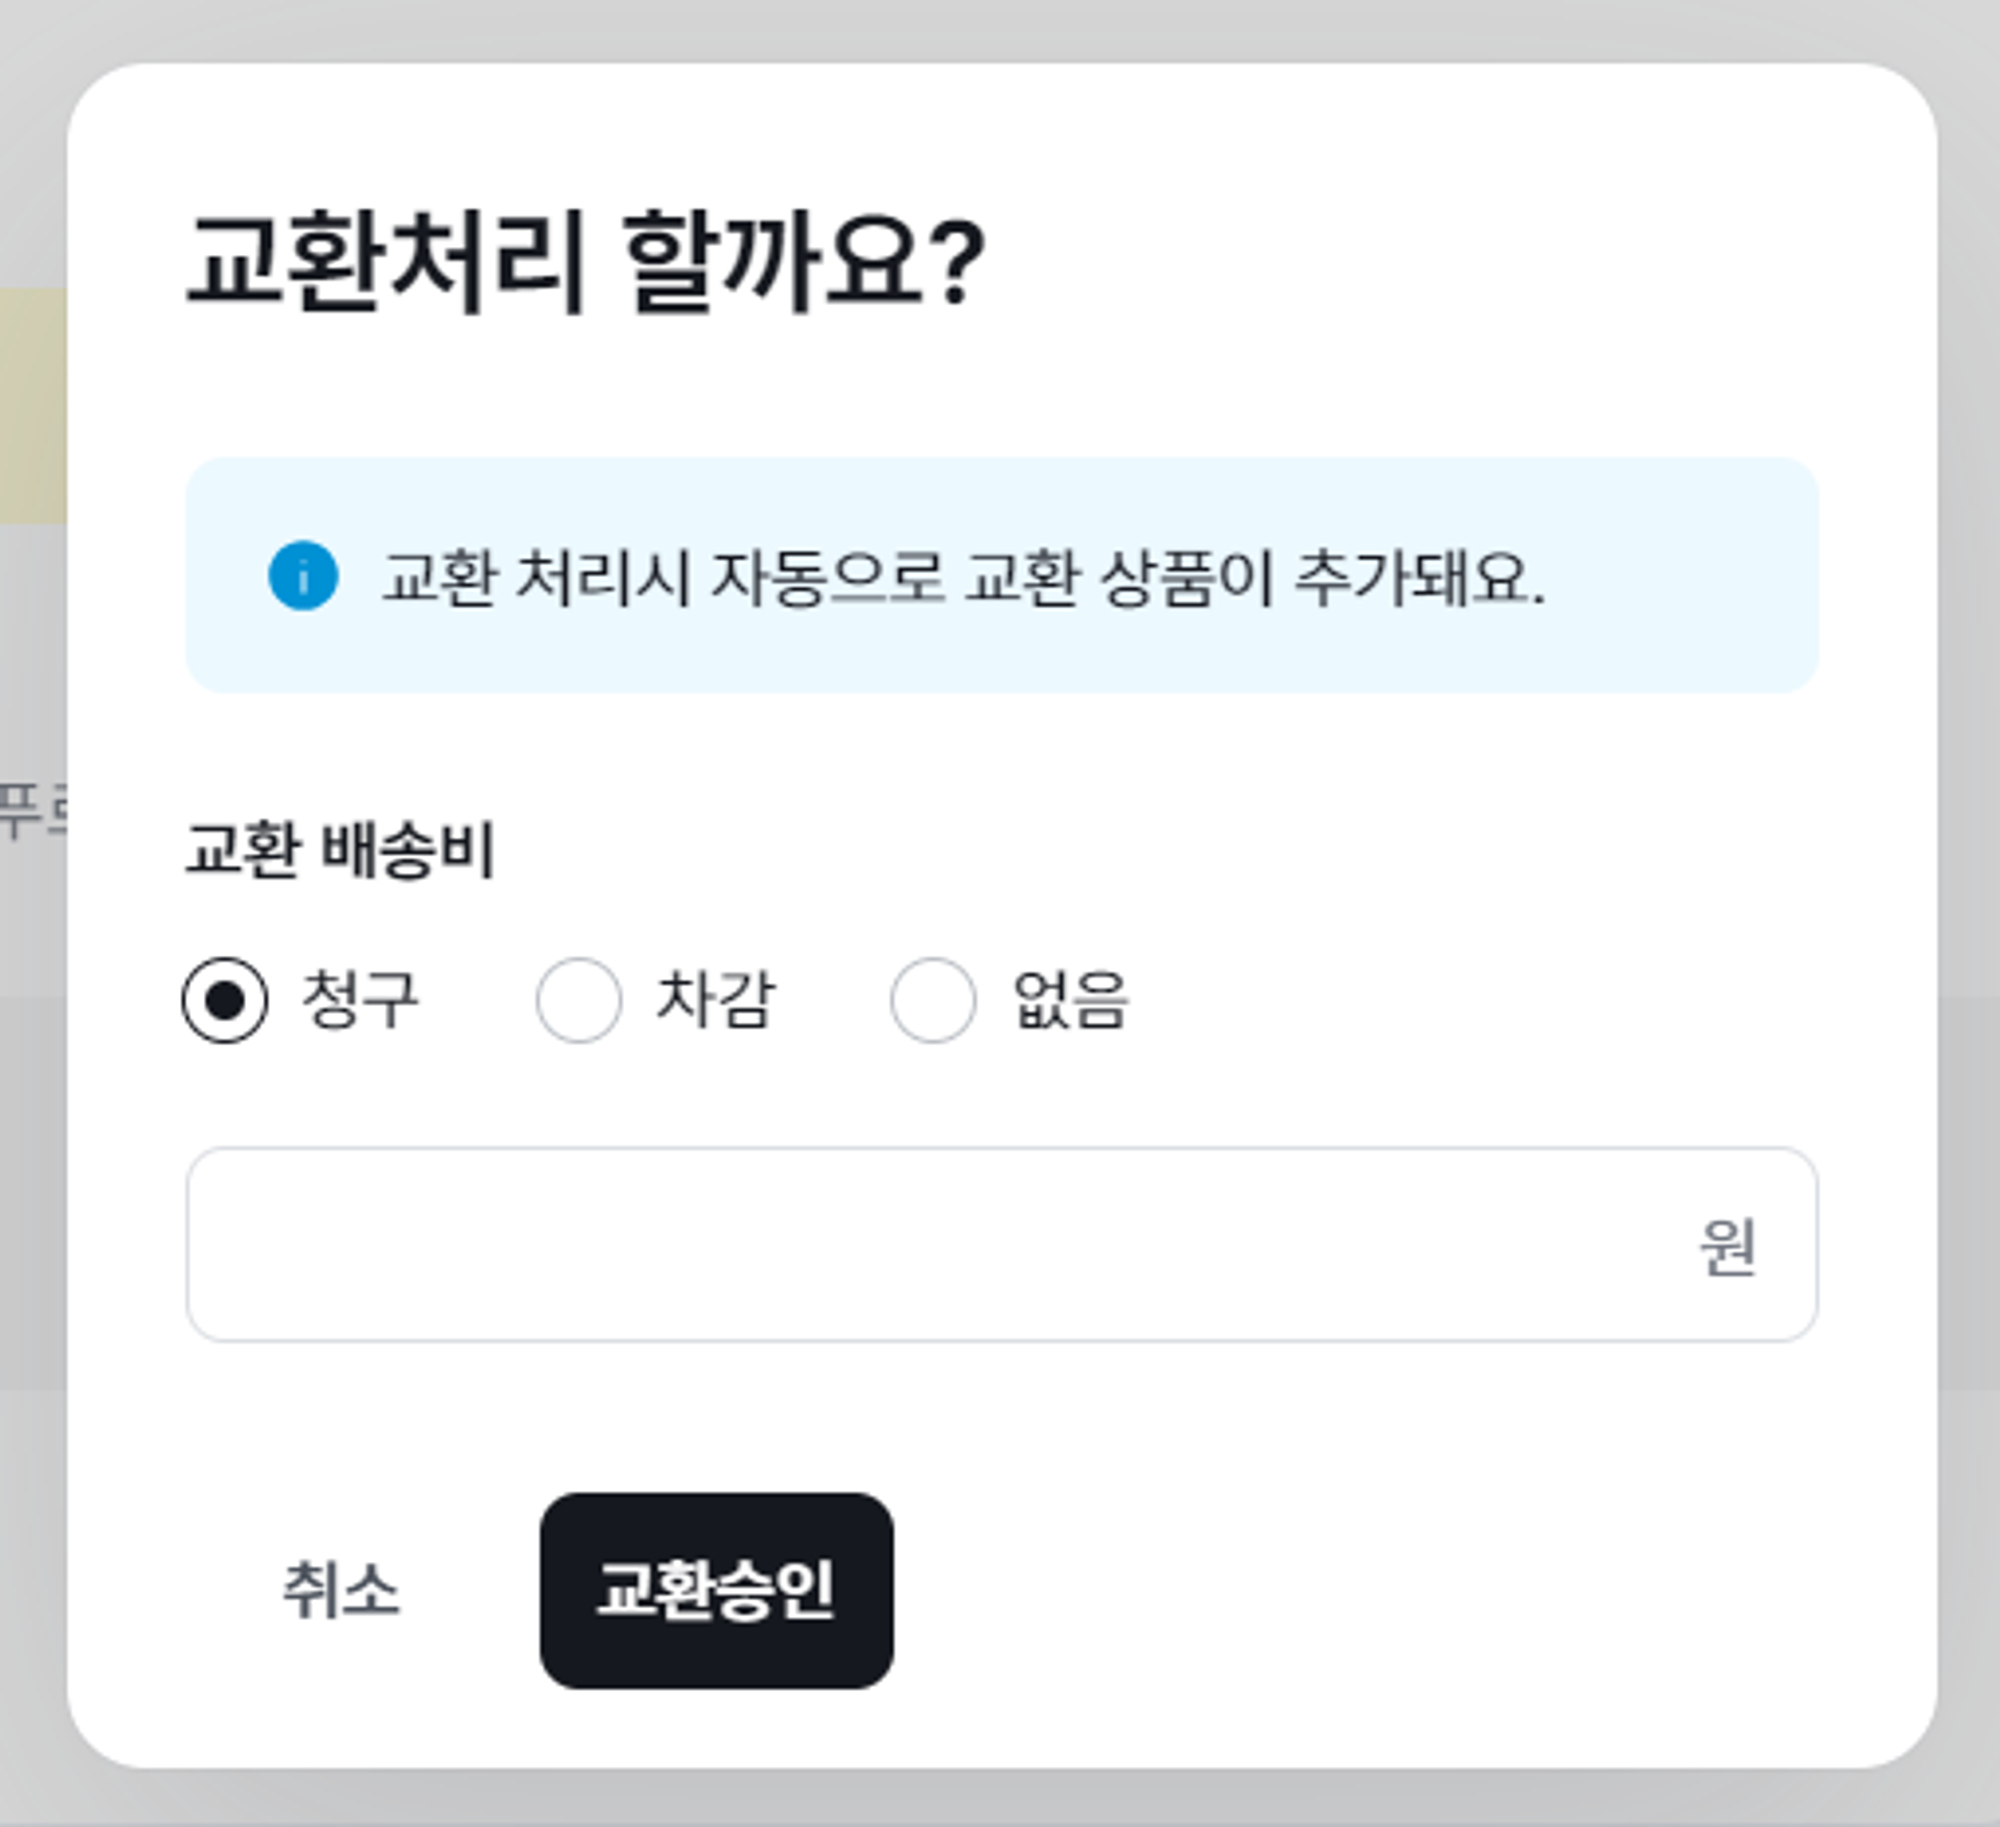Image resolution: width=2000 pixels, height=1827 pixels.
Task: Focus the exchange shipping fee input field
Action: click(x=930, y=1244)
